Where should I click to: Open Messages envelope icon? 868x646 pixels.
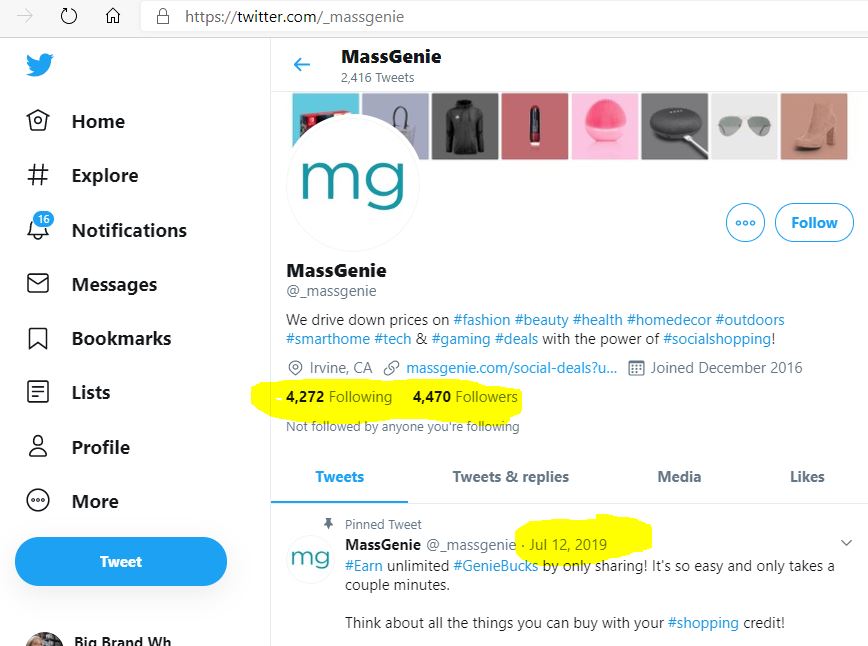pyautogui.click(x=38, y=284)
